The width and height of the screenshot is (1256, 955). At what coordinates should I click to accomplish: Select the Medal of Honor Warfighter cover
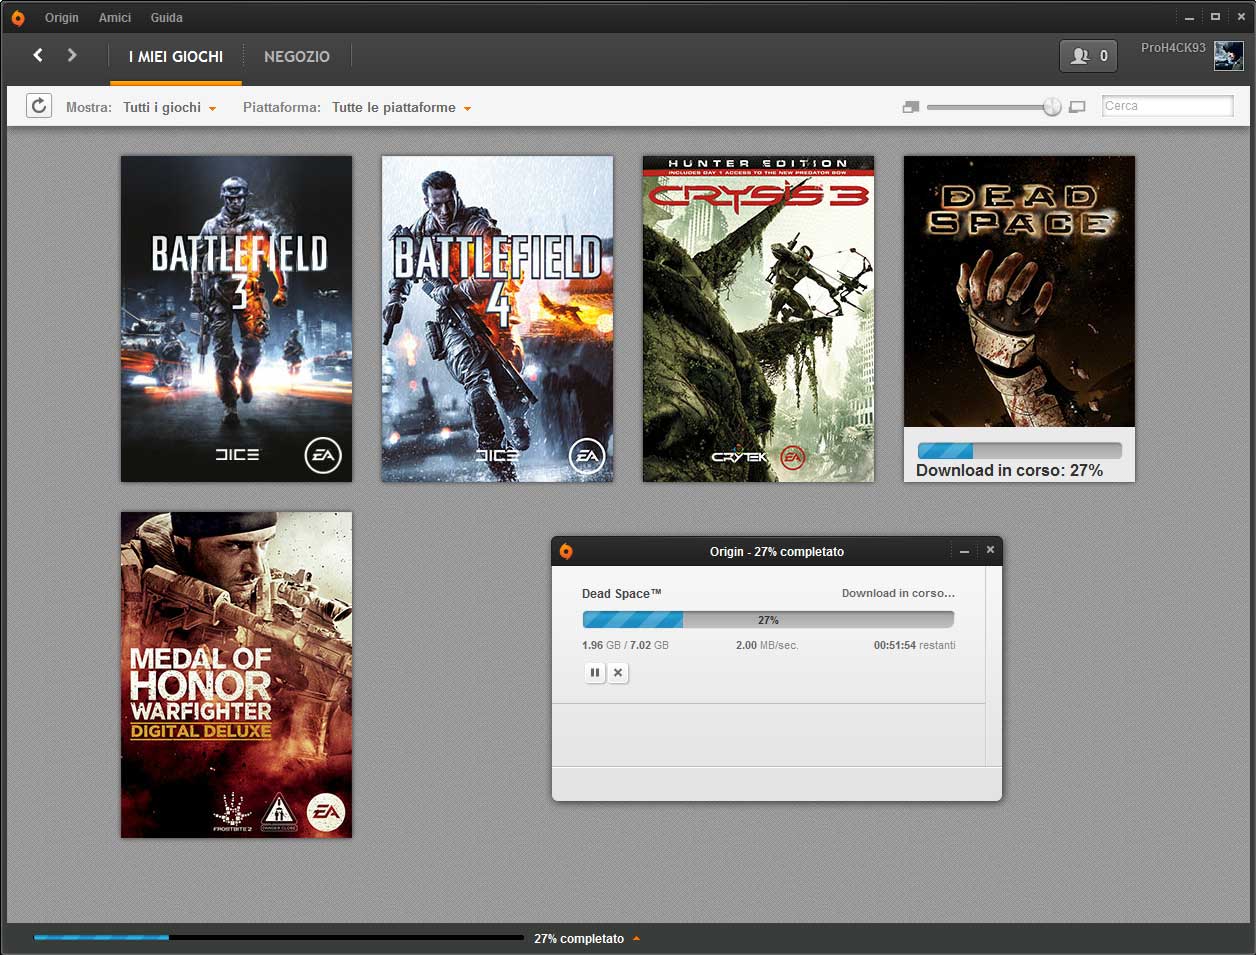coord(236,675)
